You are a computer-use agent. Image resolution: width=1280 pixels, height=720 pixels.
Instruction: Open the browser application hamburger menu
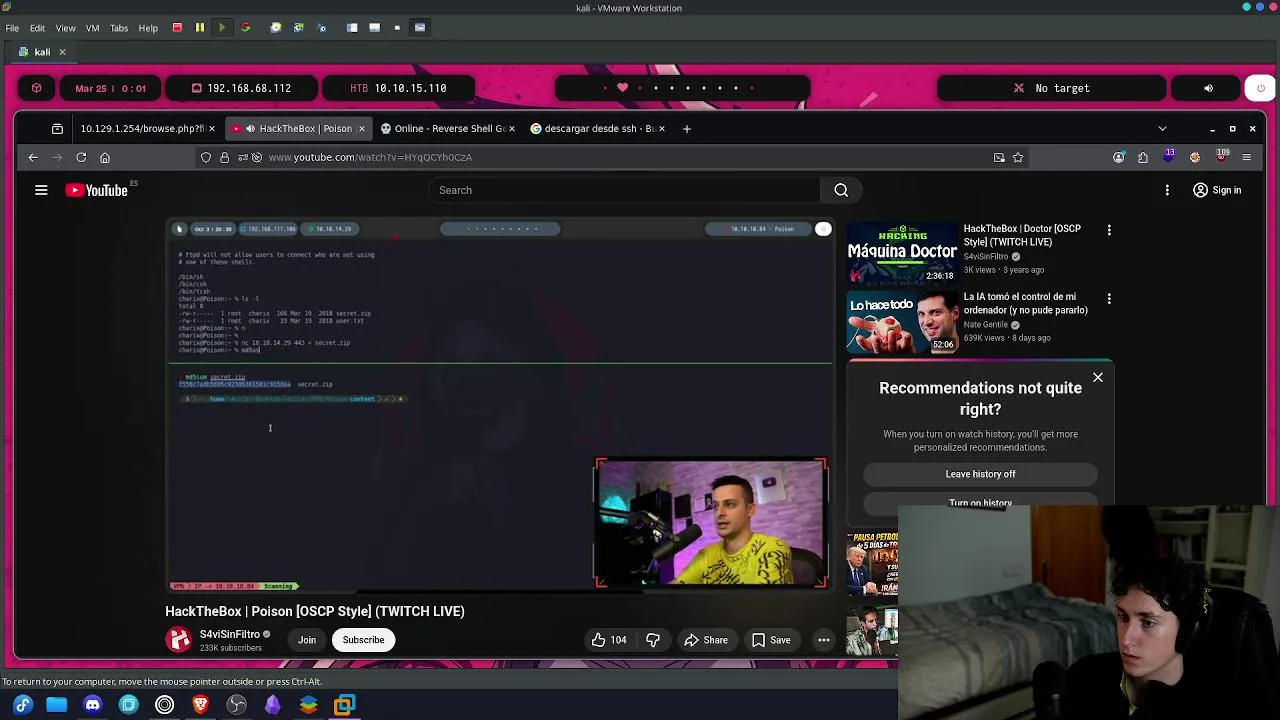[x=1246, y=157]
